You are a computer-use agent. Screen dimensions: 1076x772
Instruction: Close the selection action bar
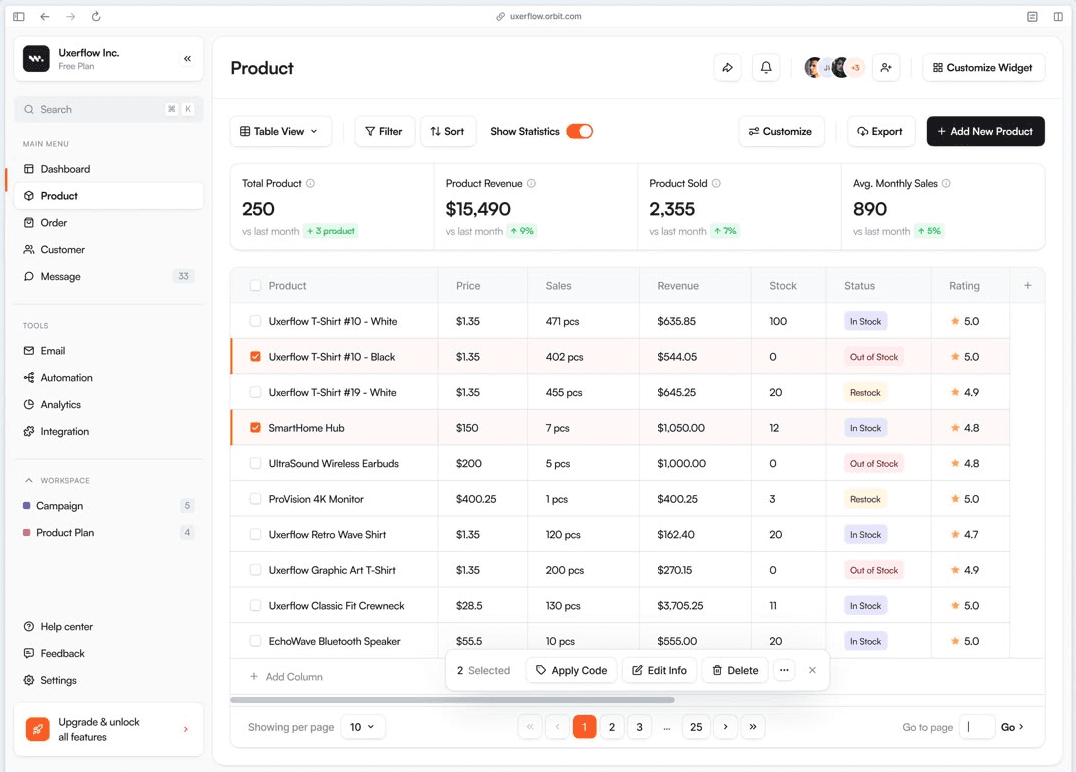[812, 670]
